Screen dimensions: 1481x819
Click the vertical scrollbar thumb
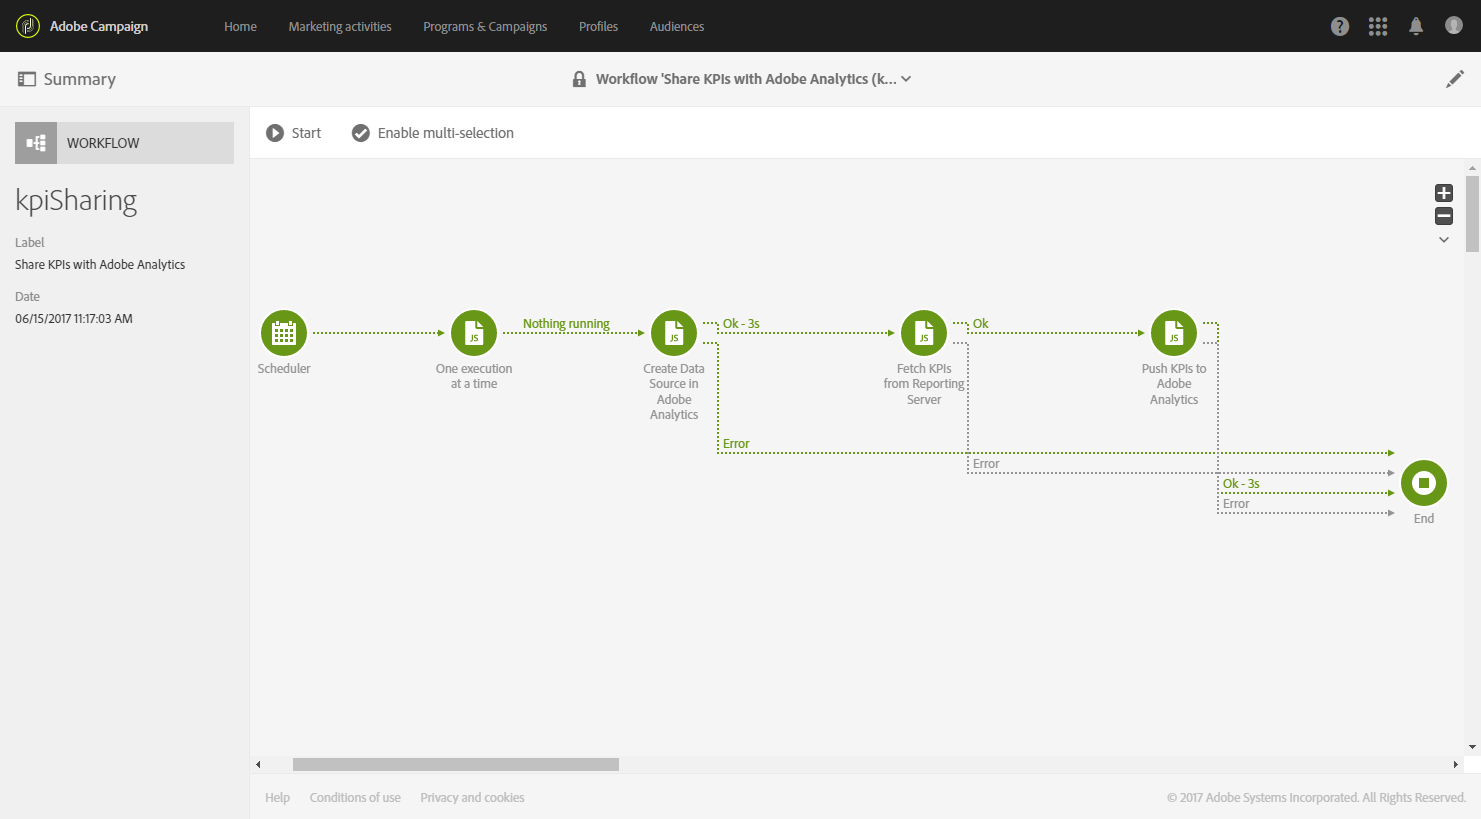pyautogui.click(x=1472, y=214)
